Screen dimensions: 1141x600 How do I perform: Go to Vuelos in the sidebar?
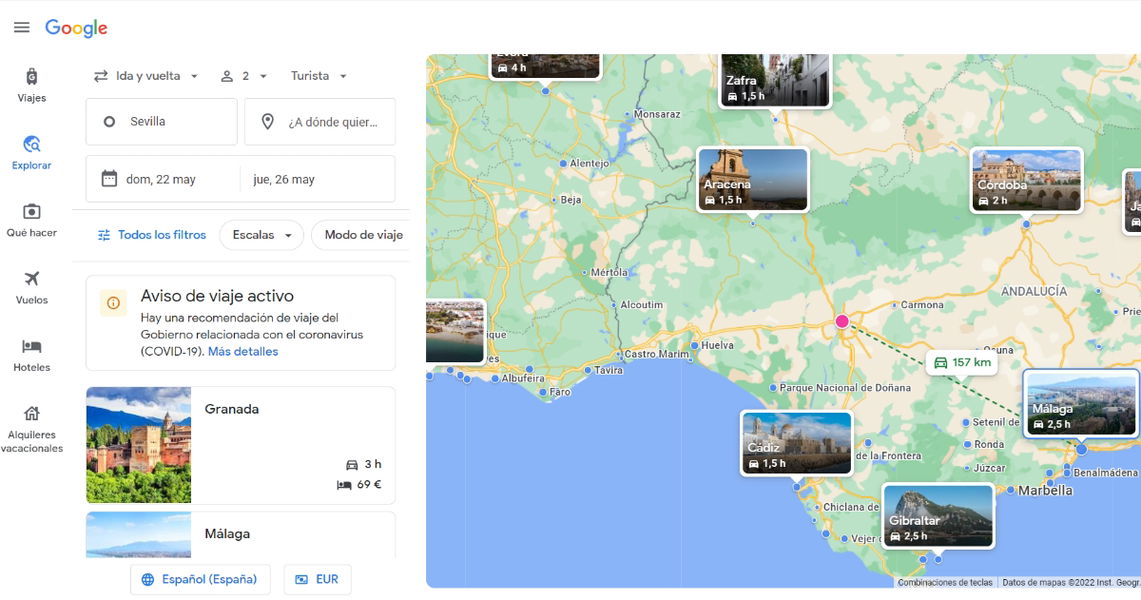click(x=31, y=288)
